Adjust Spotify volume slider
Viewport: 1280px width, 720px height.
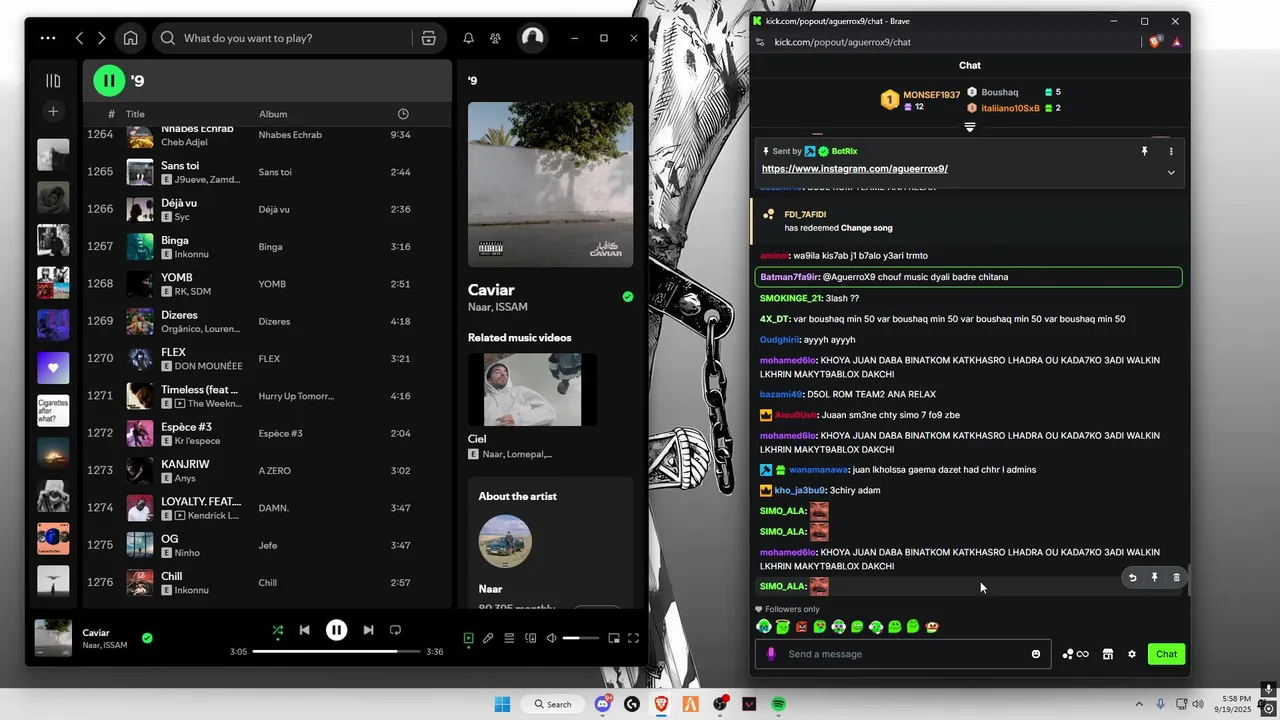click(579, 638)
